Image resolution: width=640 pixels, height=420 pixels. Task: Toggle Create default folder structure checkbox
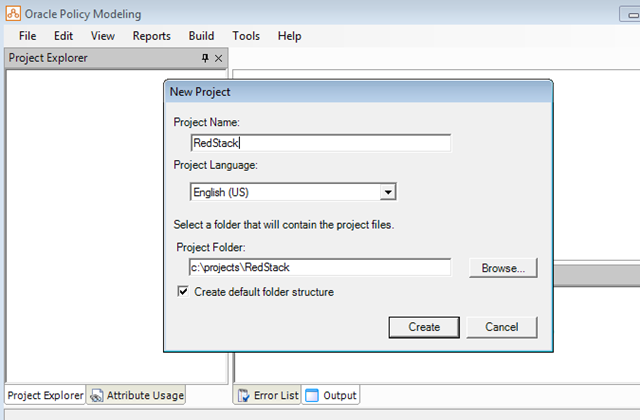tap(183, 292)
